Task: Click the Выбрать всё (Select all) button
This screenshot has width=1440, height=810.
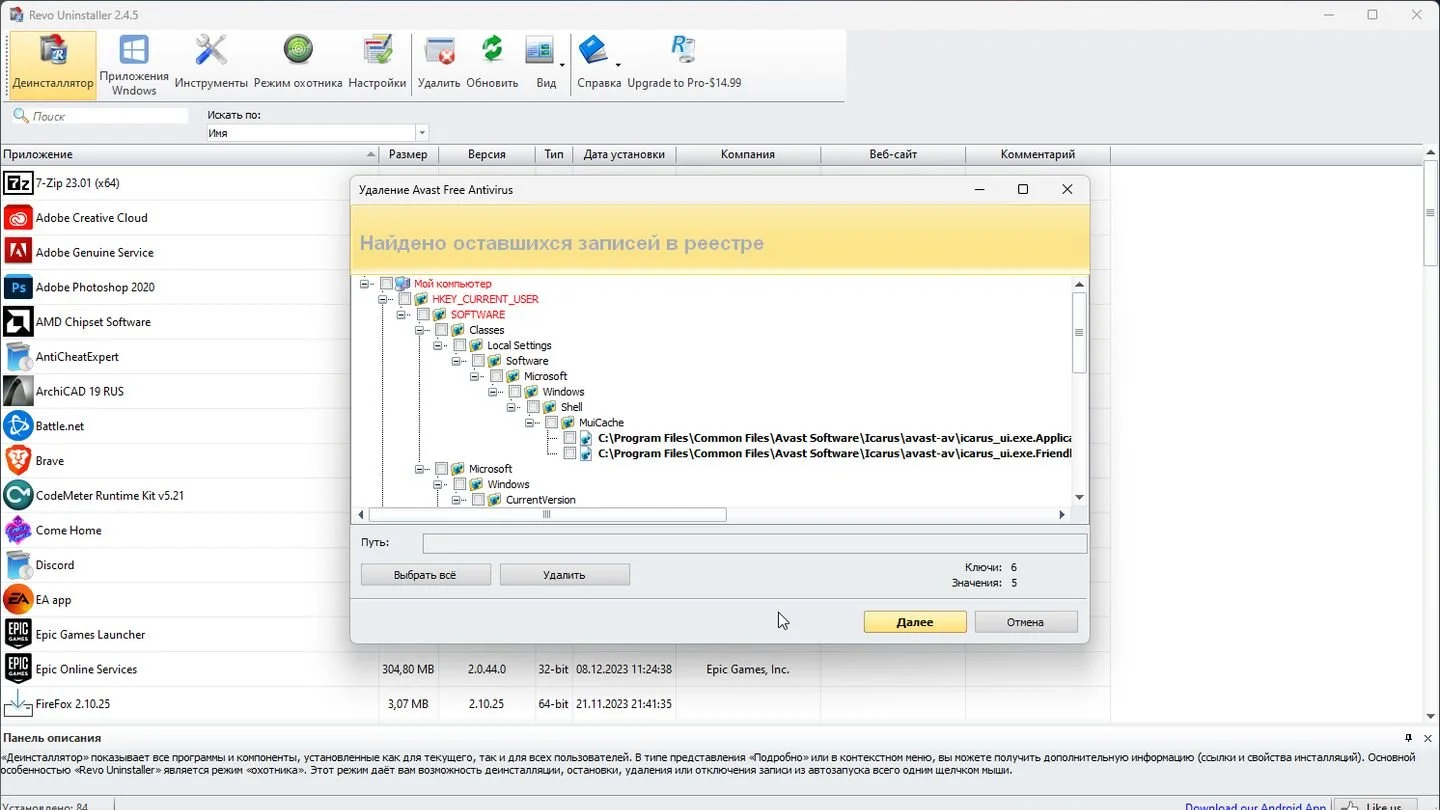Action: click(x=425, y=575)
